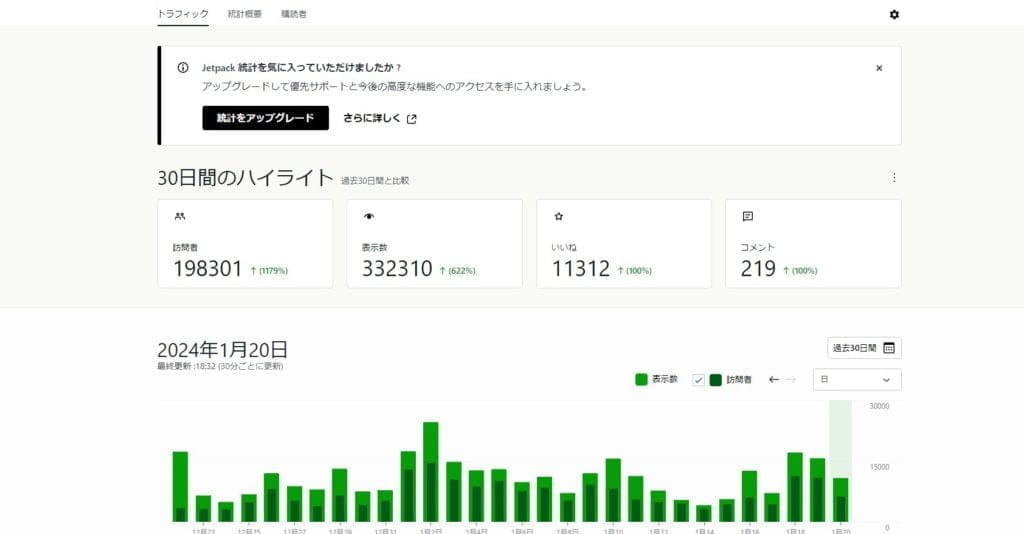Click the visitors people icon
Viewport: 1024px width, 534px height.
coord(179,215)
